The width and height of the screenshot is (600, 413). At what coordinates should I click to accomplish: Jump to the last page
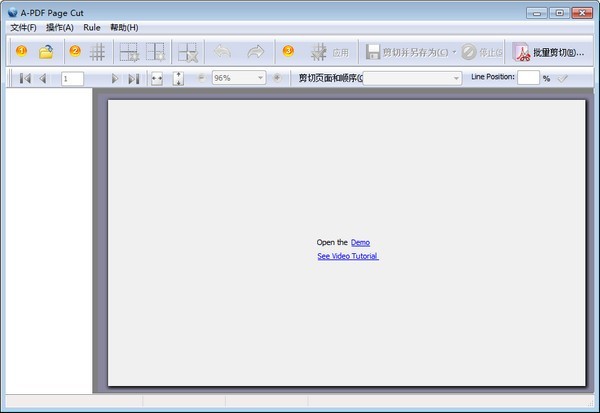(133, 78)
